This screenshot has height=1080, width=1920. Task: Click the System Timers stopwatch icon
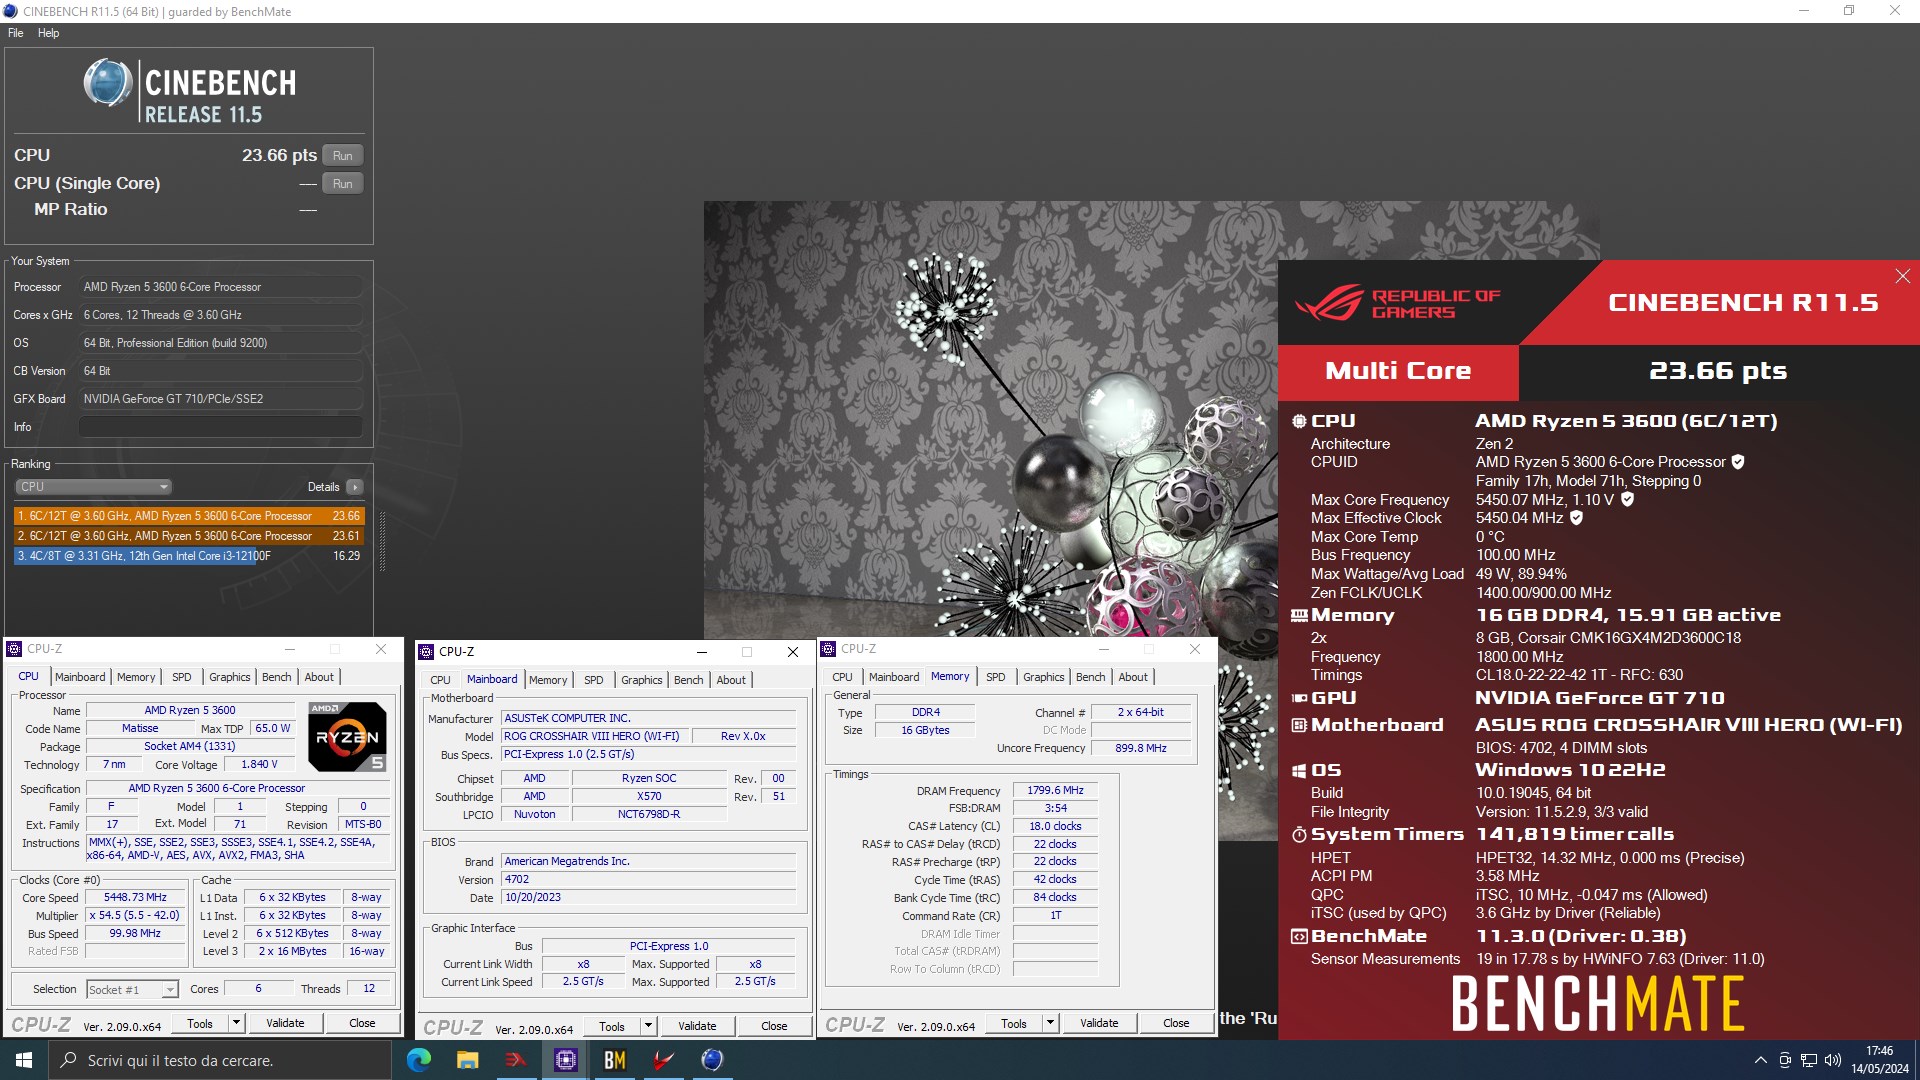point(1299,834)
